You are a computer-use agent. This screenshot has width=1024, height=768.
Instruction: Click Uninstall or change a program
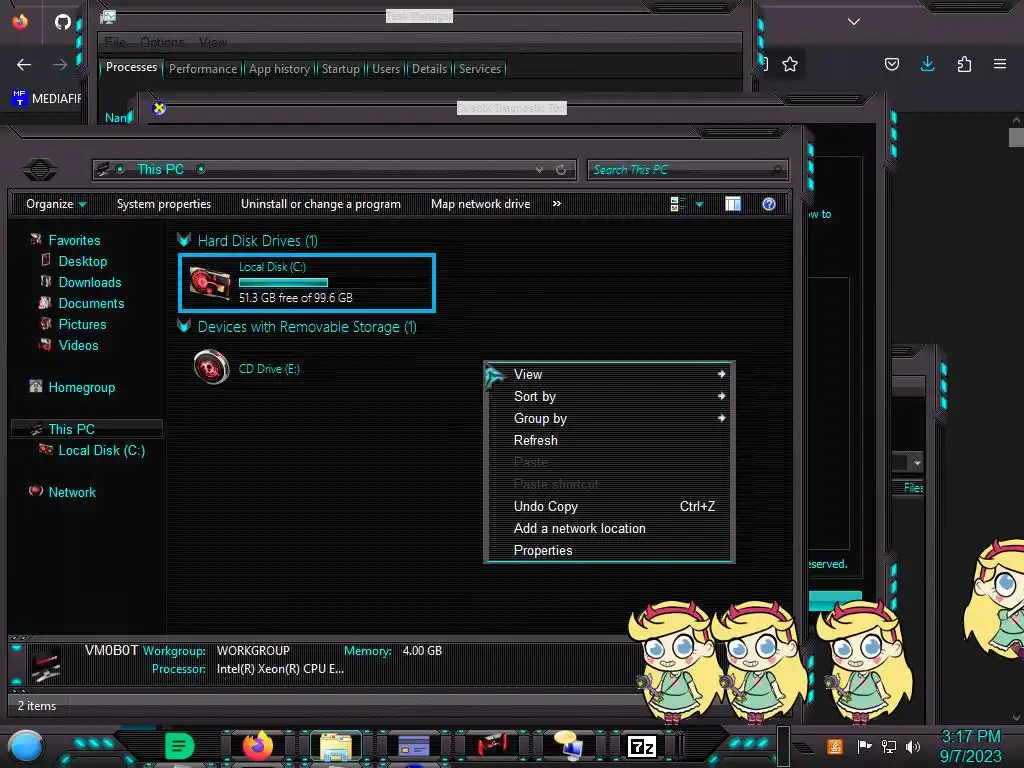coord(321,204)
